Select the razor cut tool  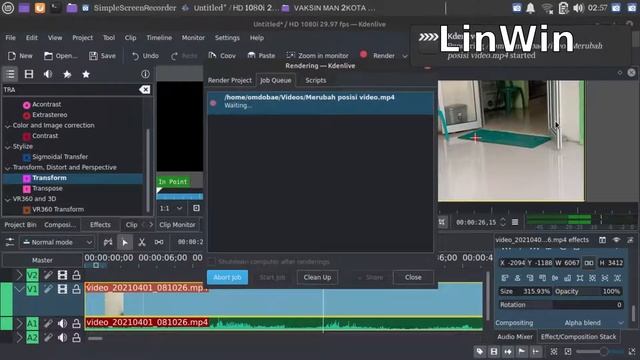pyautogui.click(x=142, y=242)
